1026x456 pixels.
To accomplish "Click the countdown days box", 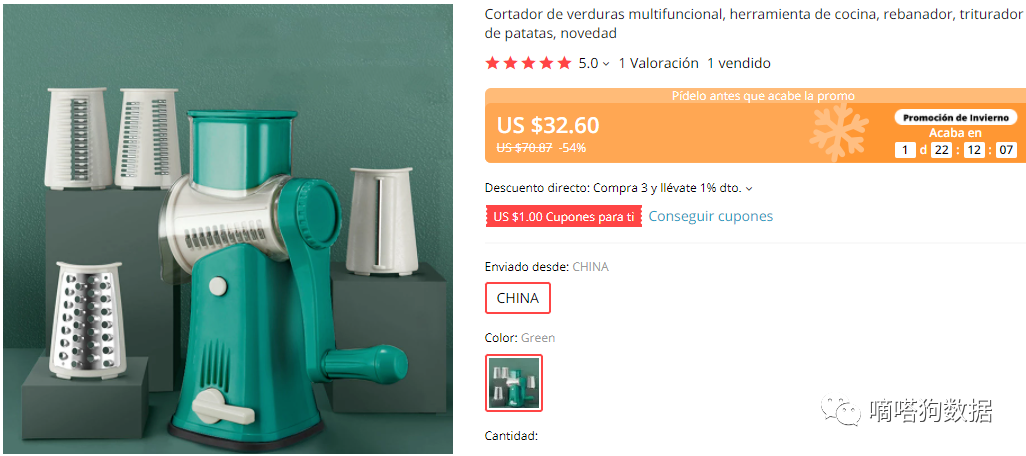I will (x=905, y=150).
